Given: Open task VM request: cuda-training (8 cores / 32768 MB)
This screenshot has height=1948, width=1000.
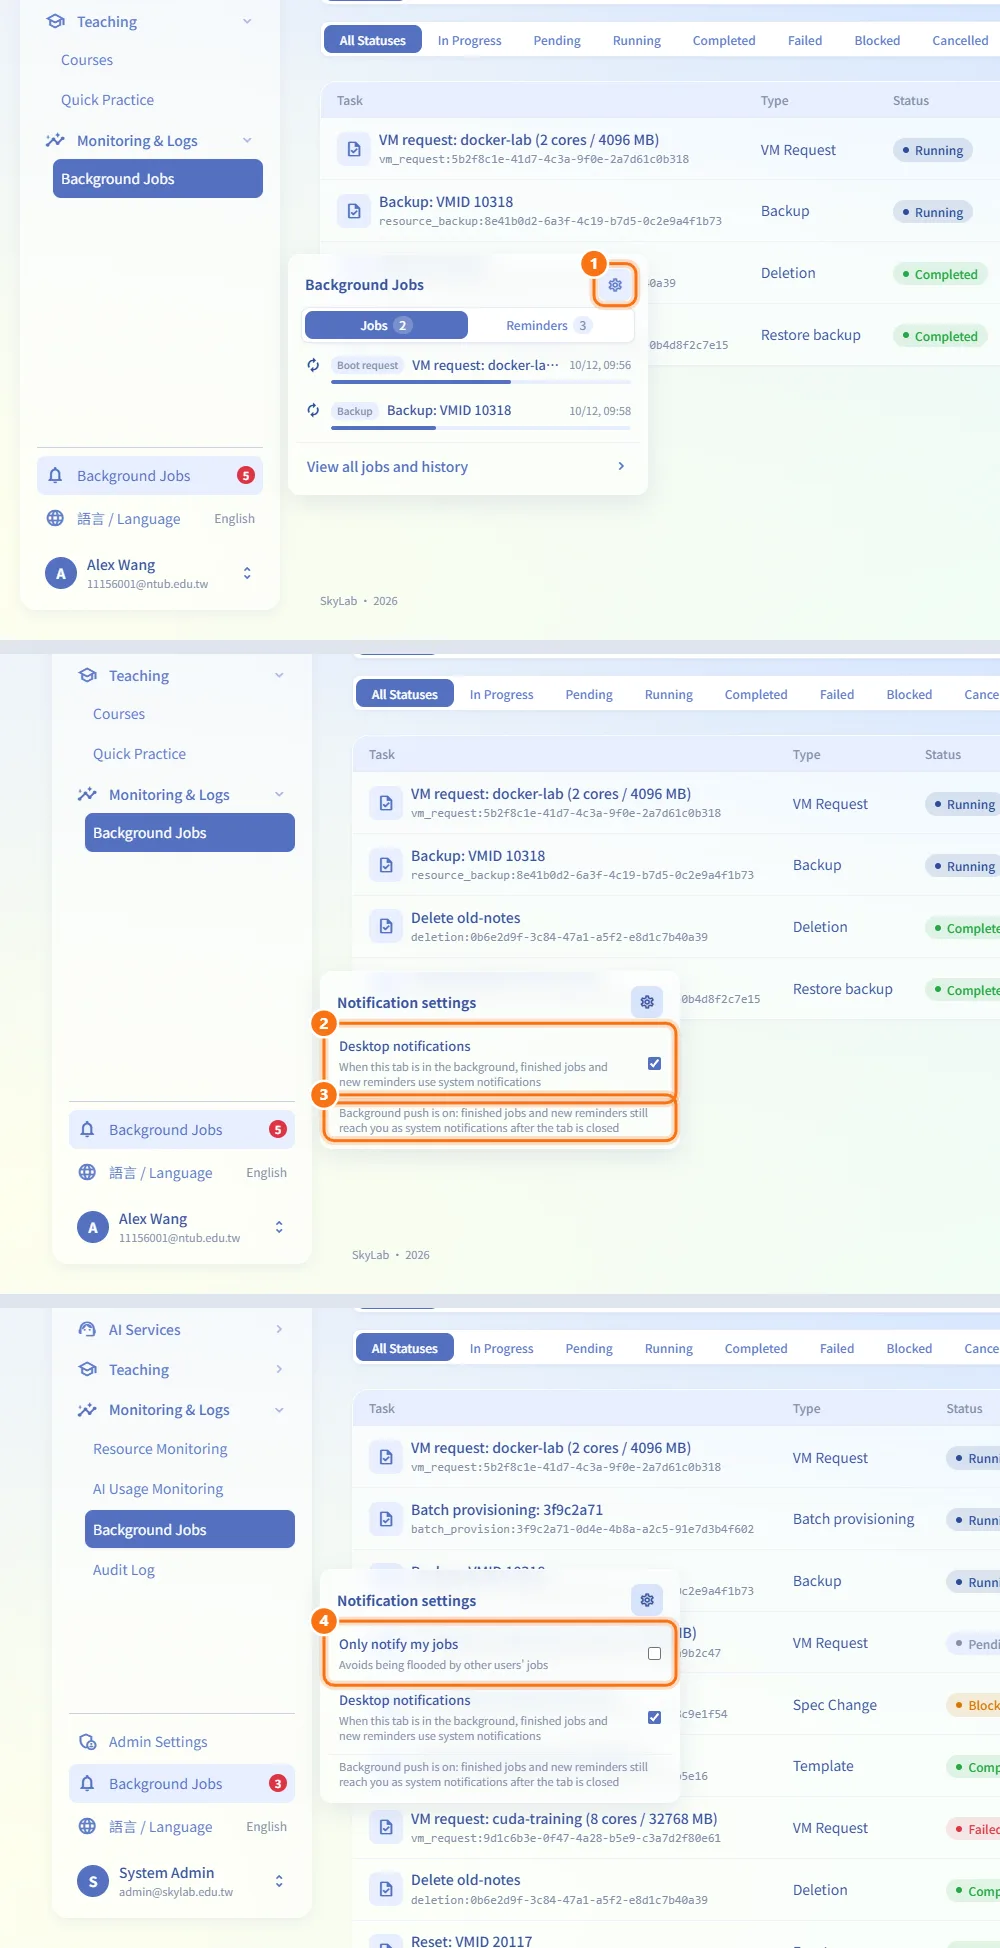Looking at the screenshot, I should click(x=564, y=1819).
